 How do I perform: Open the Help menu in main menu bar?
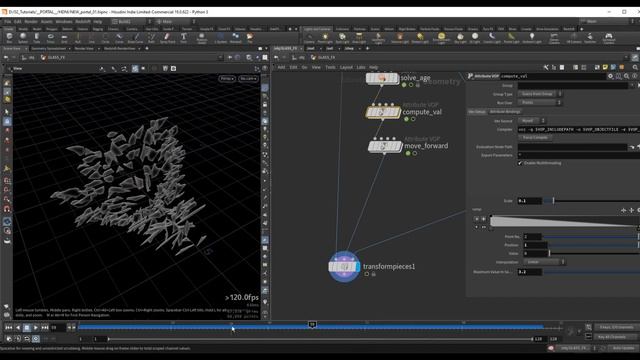click(98, 22)
